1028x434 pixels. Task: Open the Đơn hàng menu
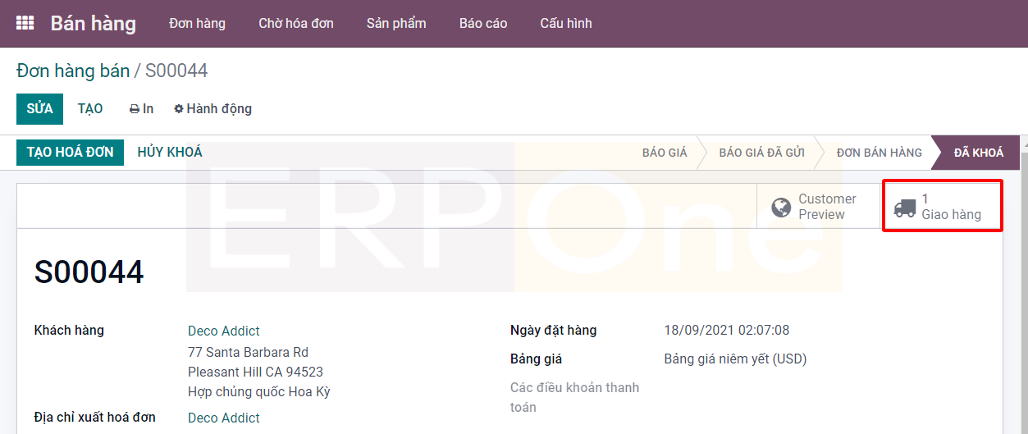[x=197, y=24]
